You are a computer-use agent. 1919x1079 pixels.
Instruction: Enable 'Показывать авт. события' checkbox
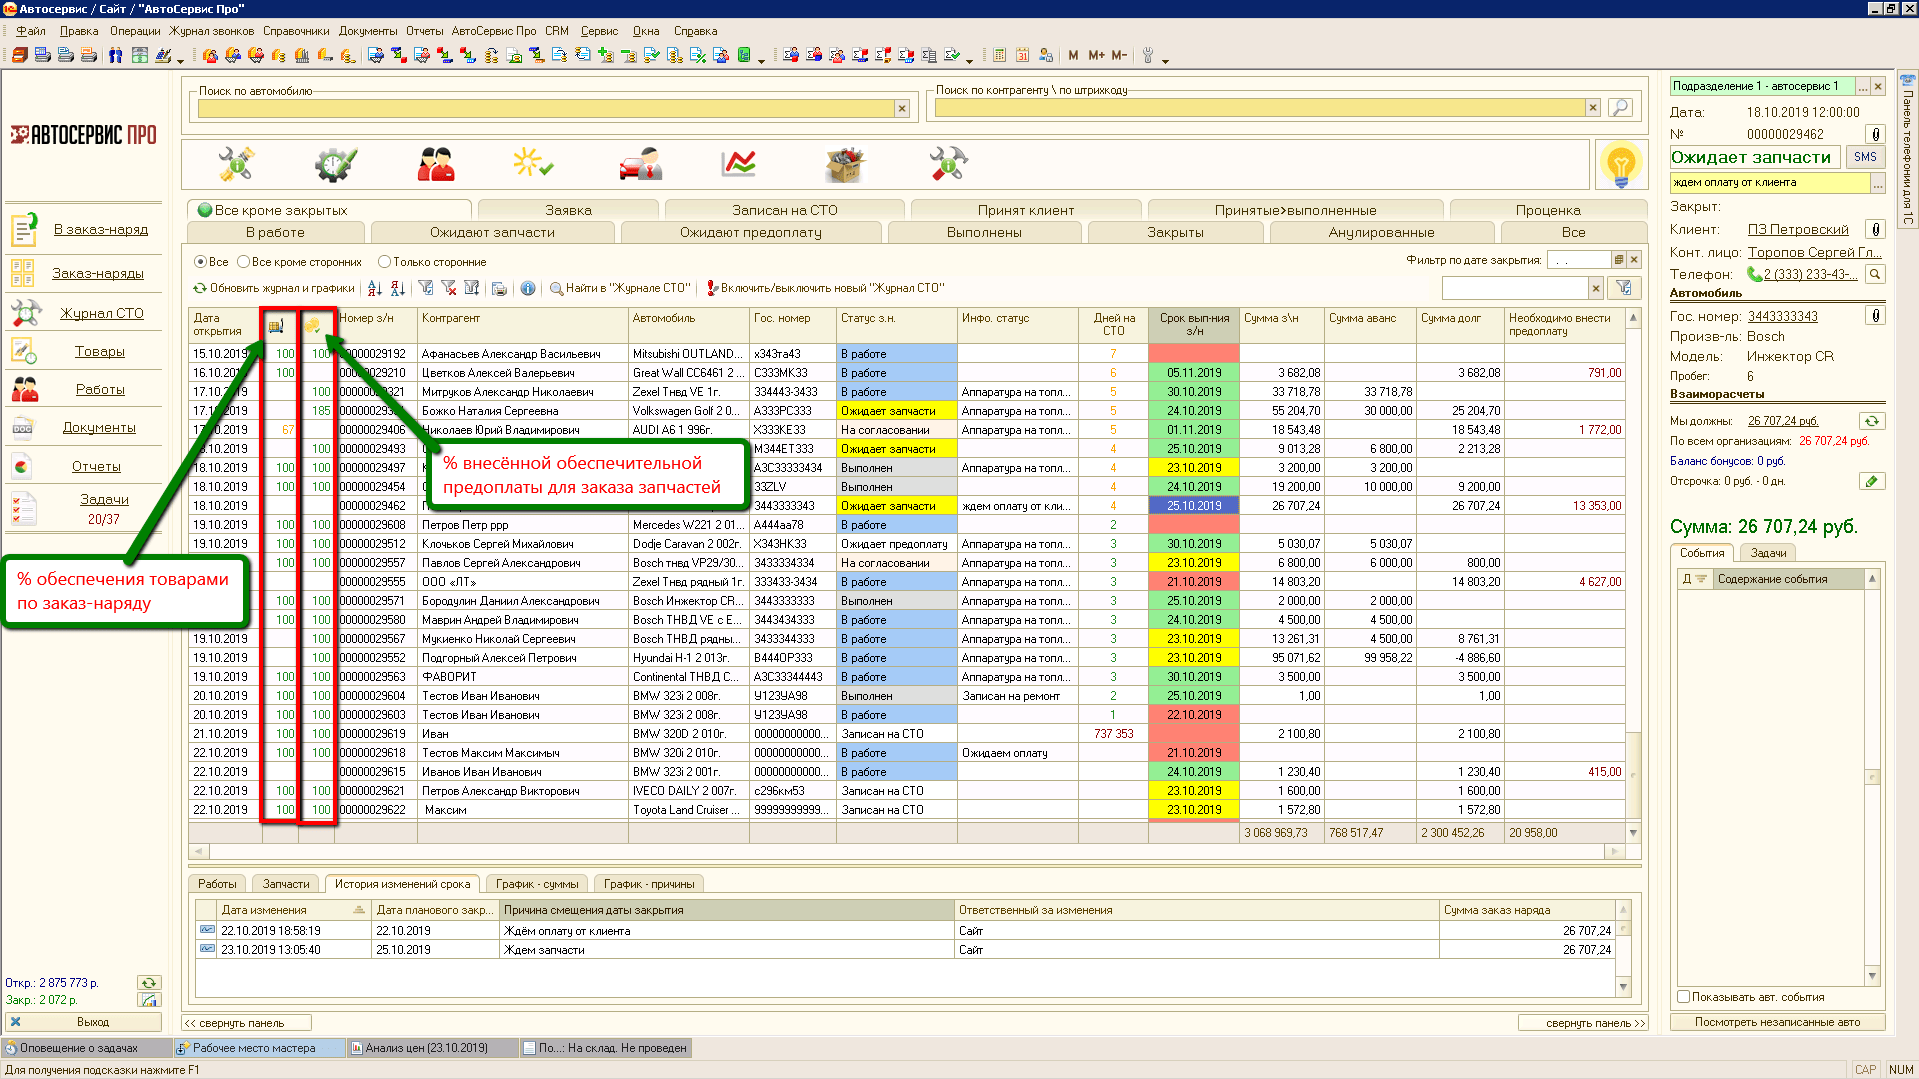pos(1684,997)
